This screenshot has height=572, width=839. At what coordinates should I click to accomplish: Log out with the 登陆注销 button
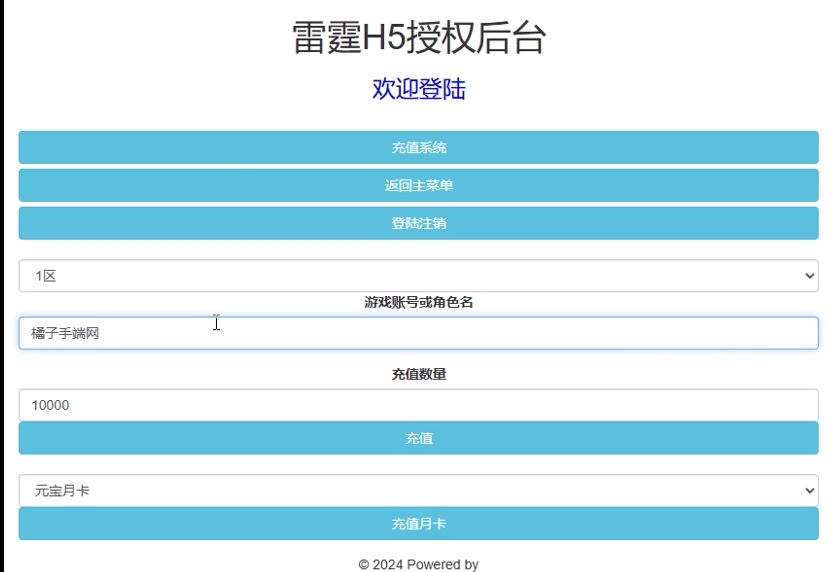418,223
